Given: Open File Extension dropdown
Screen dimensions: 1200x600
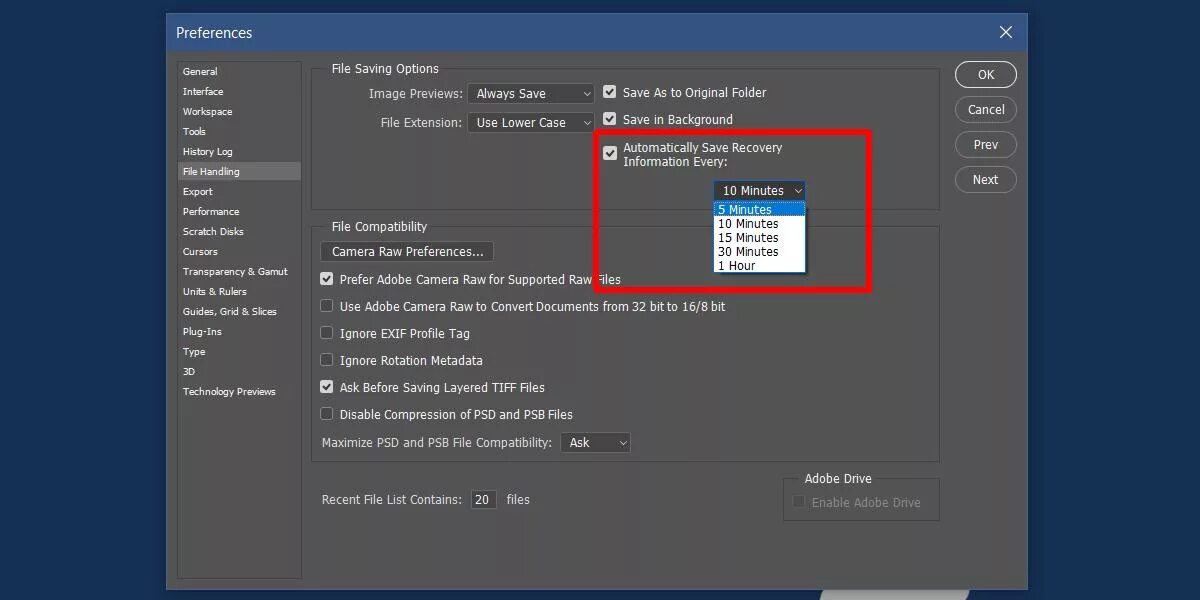Looking at the screenshot, I should 533,123.
